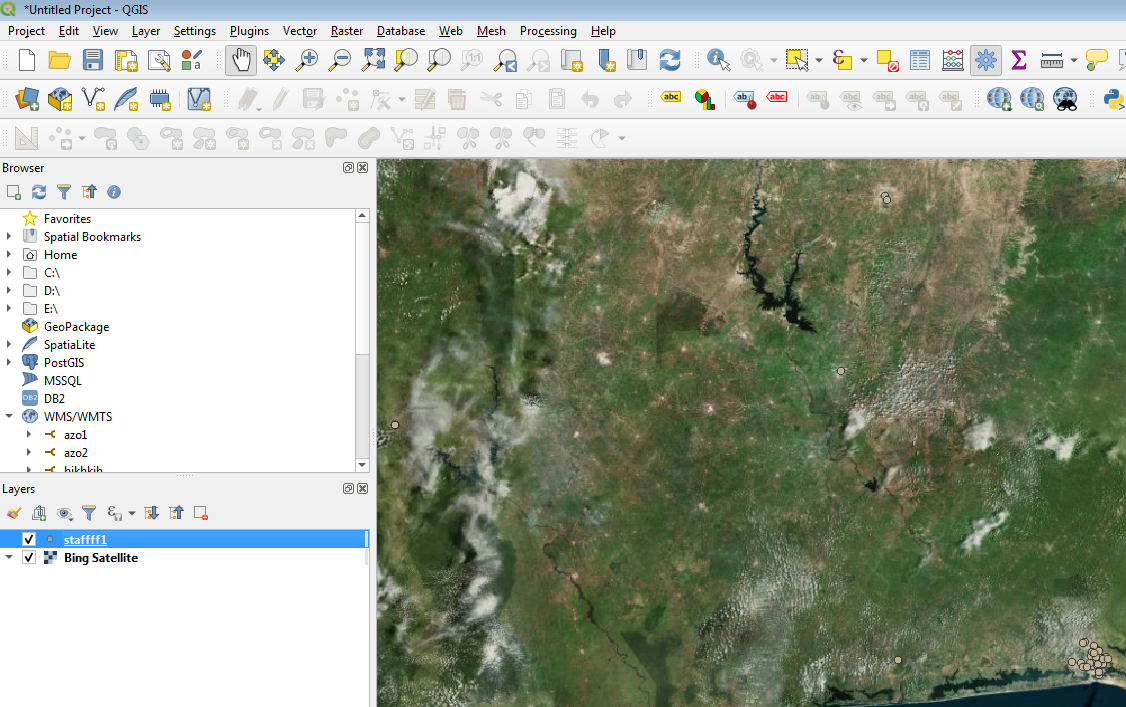Open the Data Source Manager
The image size is (1126, 707).
click(26, 100)
